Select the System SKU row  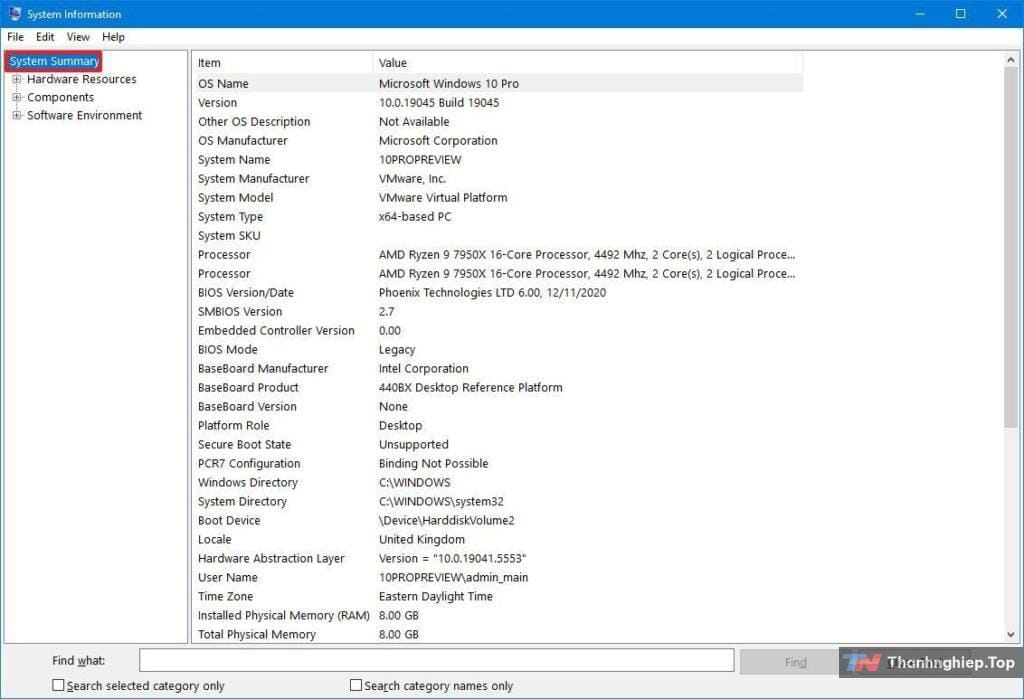tap(498, 235)
